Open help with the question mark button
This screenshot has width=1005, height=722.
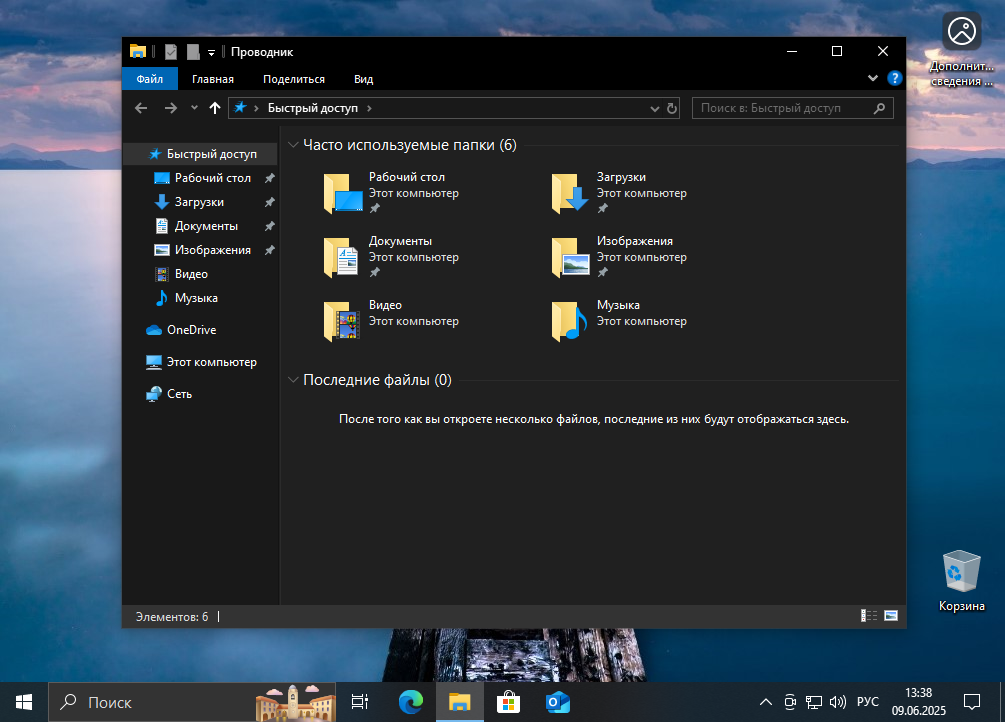tap(894, 78)
